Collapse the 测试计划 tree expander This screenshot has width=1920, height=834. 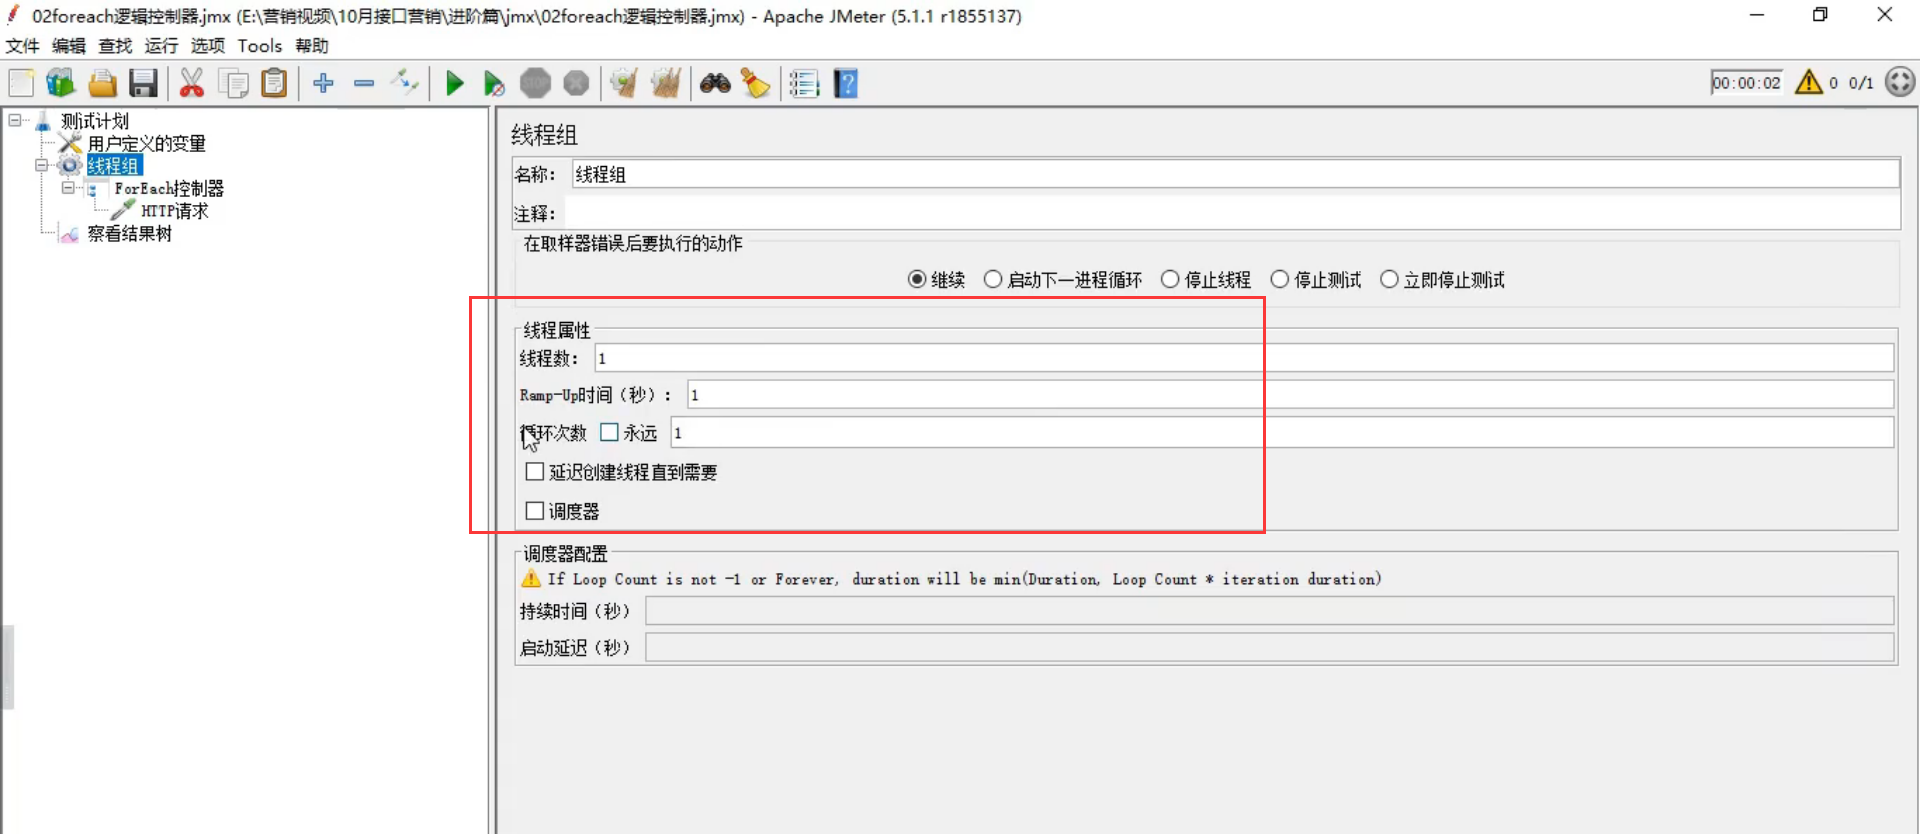tap(15, 120)
